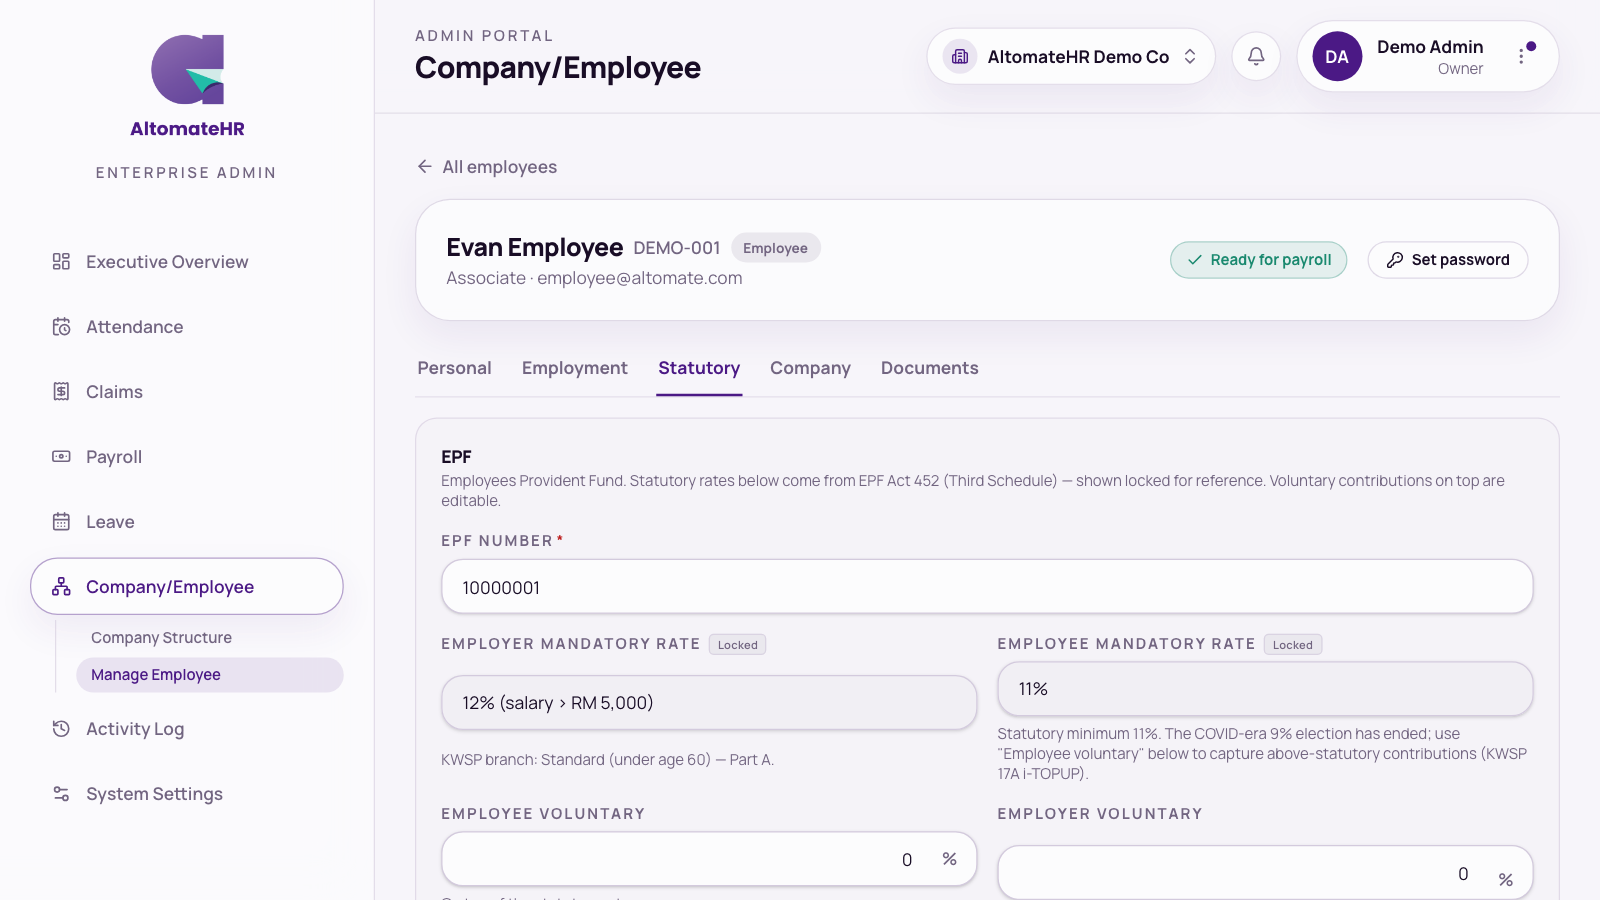This screenshot has height=900, width=1600.
Task: Switch to the Employment tab
Action: pos(575,368)
